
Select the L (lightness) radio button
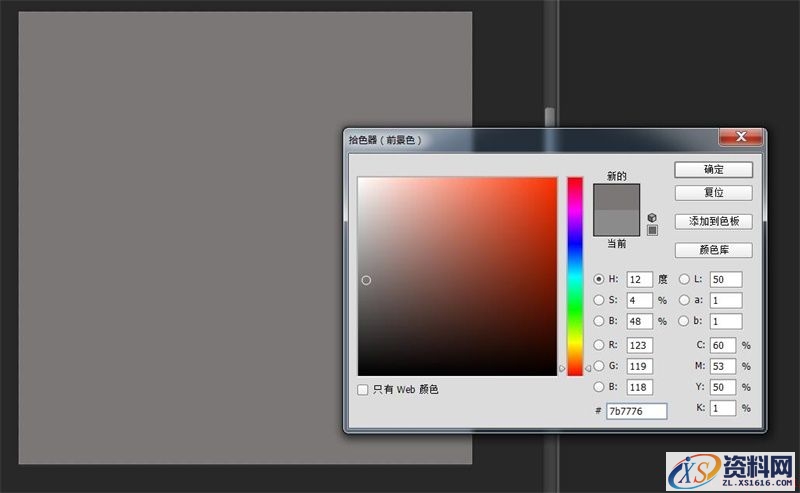pos(684,280)
